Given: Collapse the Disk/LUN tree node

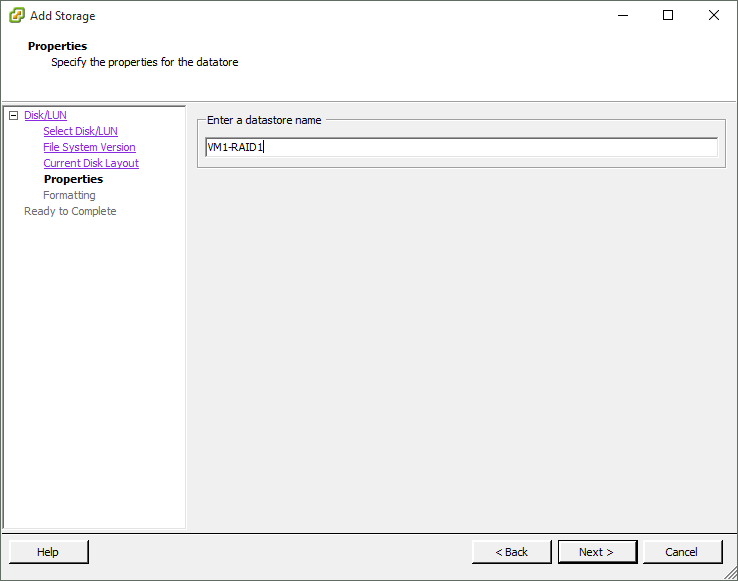Looking at the screenshot, I should pos(13,116).
